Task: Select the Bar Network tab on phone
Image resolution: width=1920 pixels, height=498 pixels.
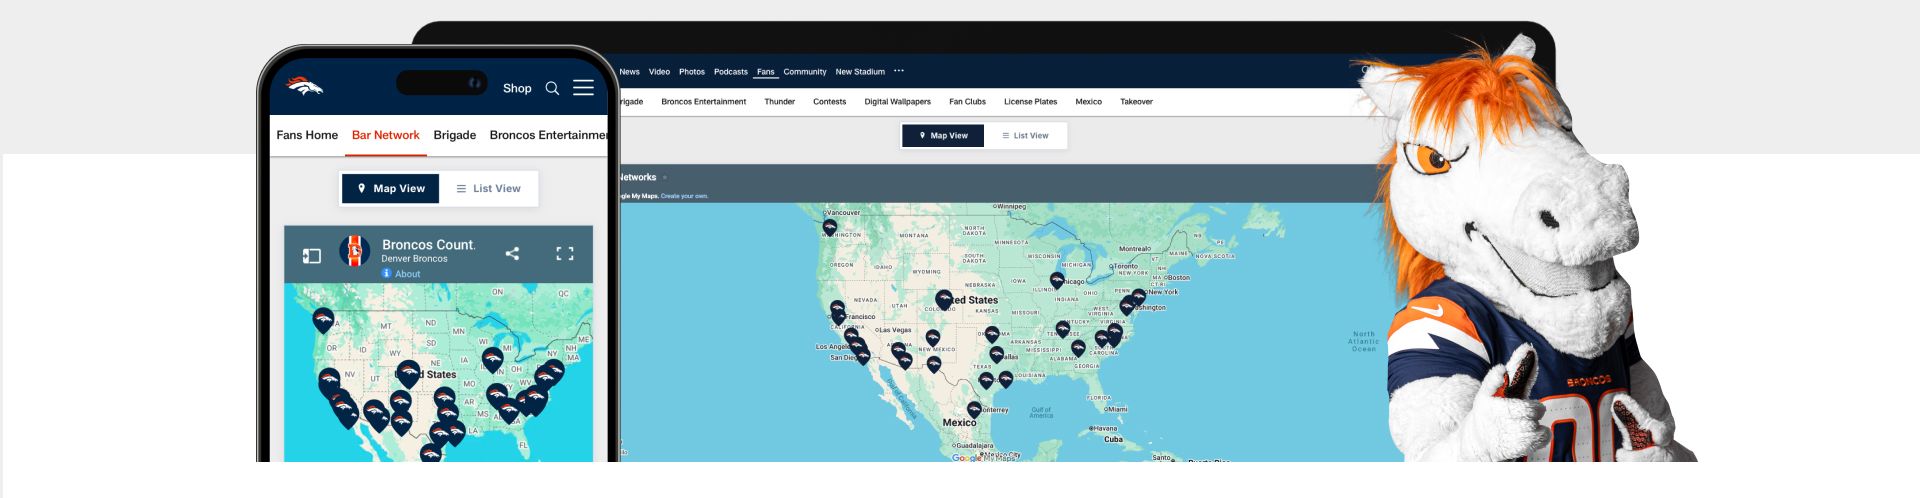Action: 386,135
